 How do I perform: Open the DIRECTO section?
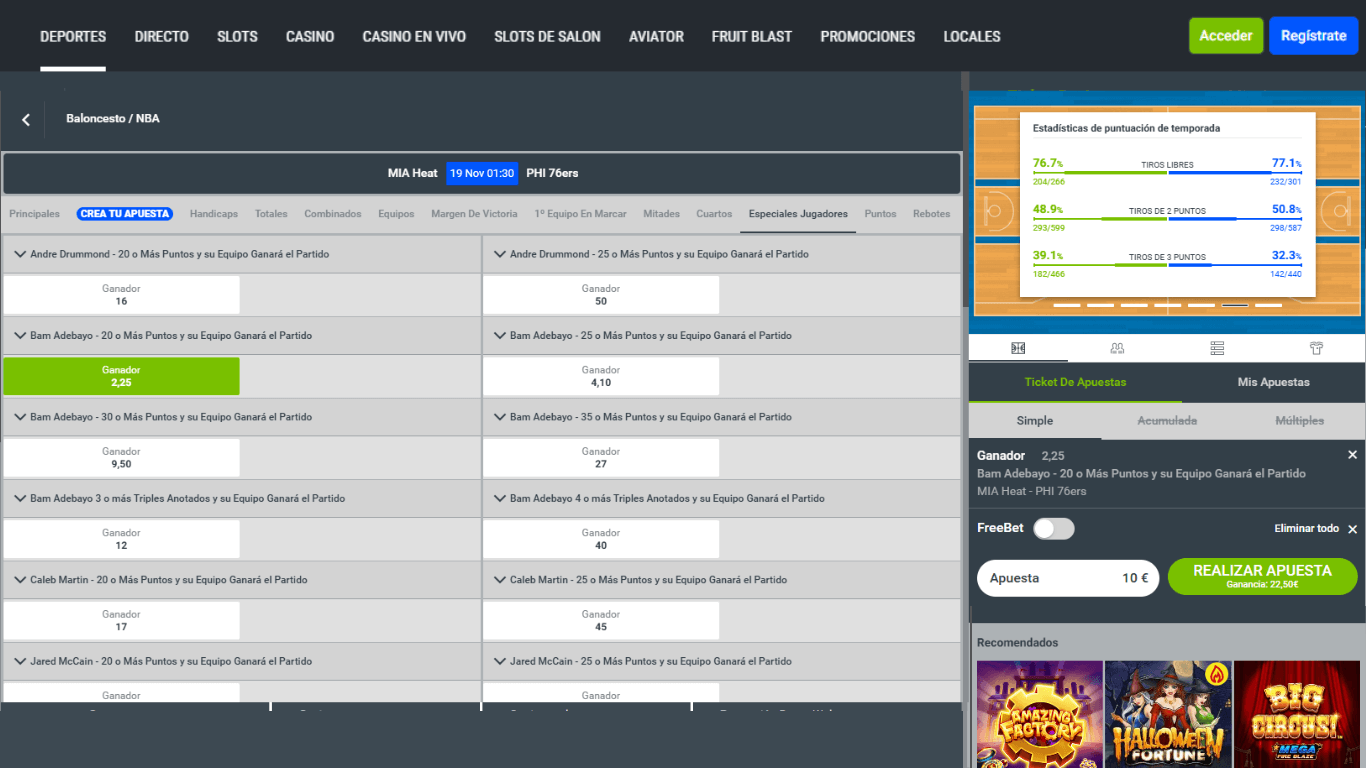tap(162, 36)
